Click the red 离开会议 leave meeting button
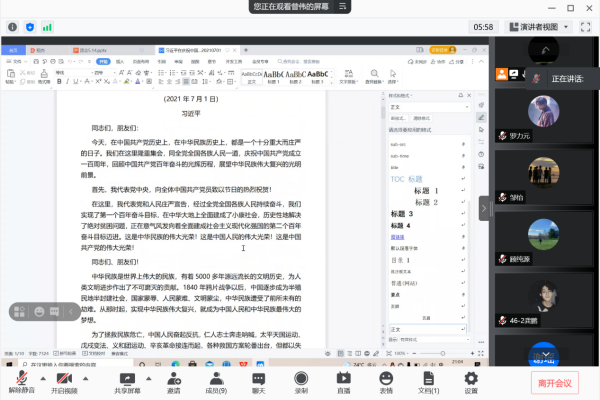This screenshot has width=600, height=400. click(554, 382)
